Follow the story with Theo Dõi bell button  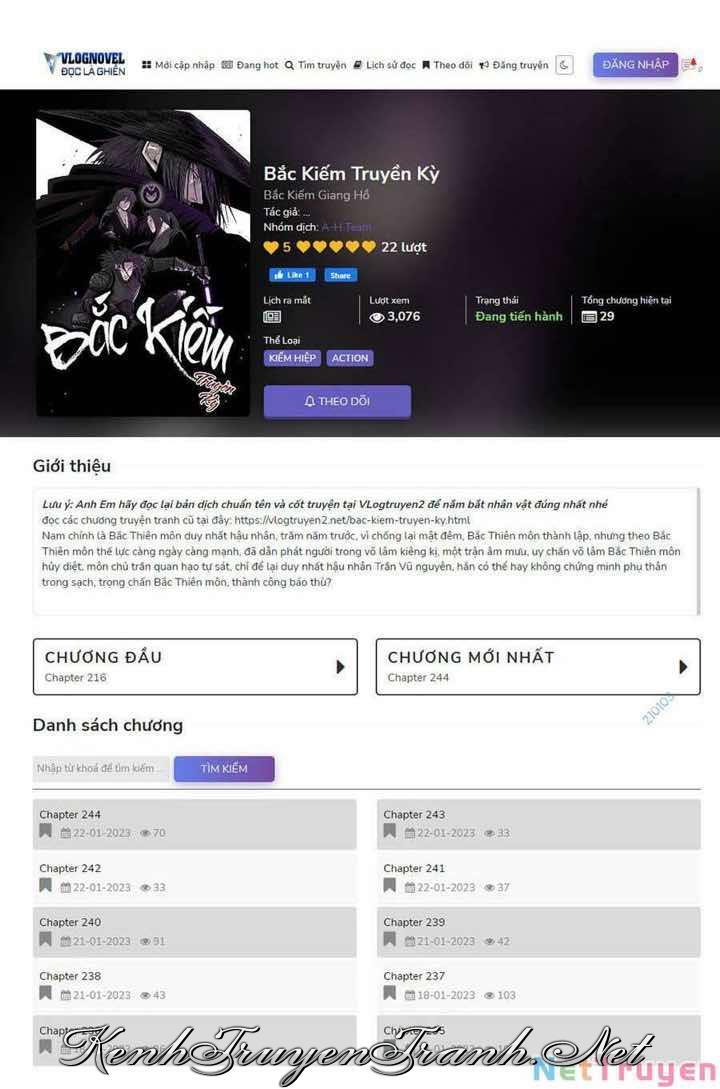(337, 401)
